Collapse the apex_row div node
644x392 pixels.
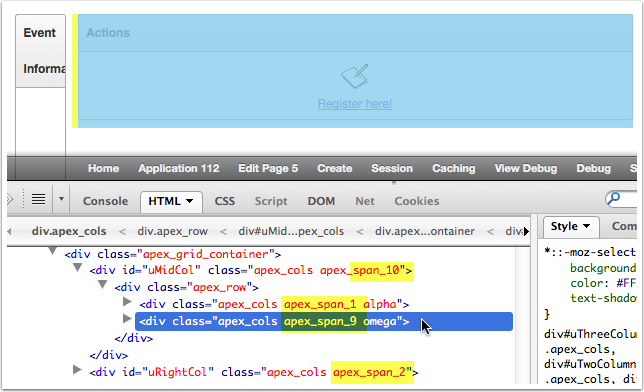click(x=103, y=284)
